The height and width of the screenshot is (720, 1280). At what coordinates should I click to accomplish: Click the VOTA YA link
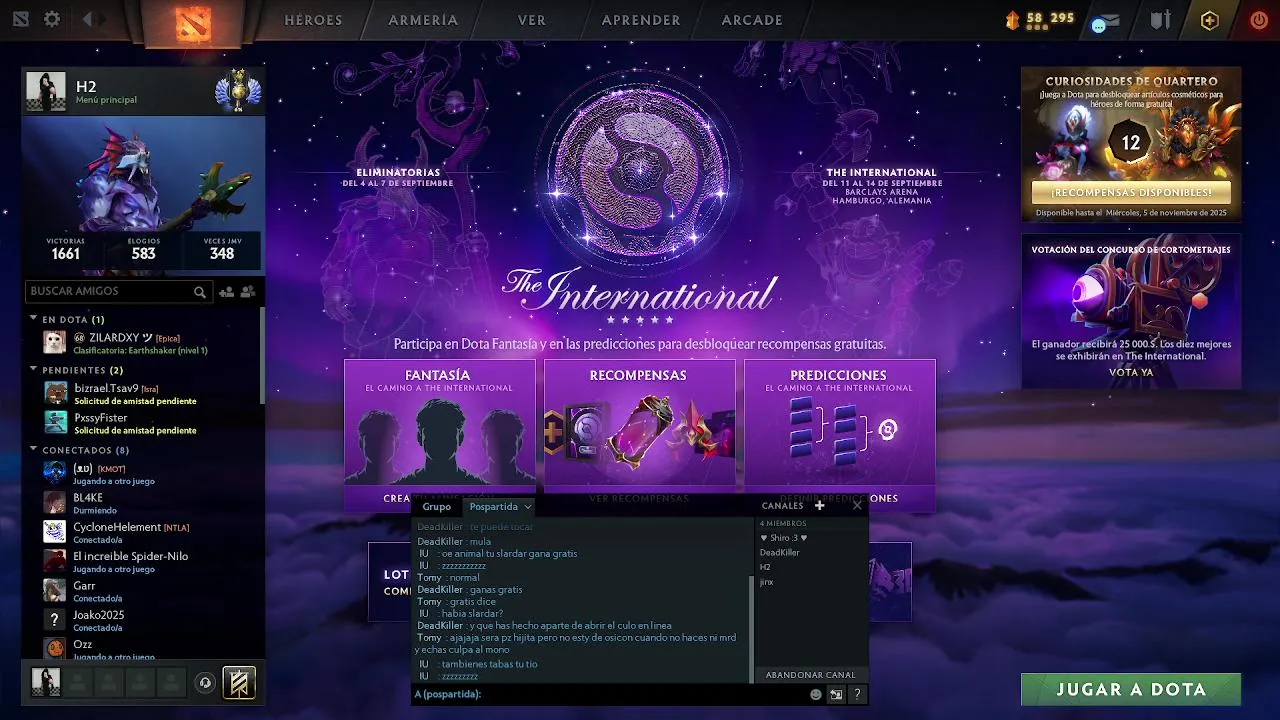[x=1131, y=372]
